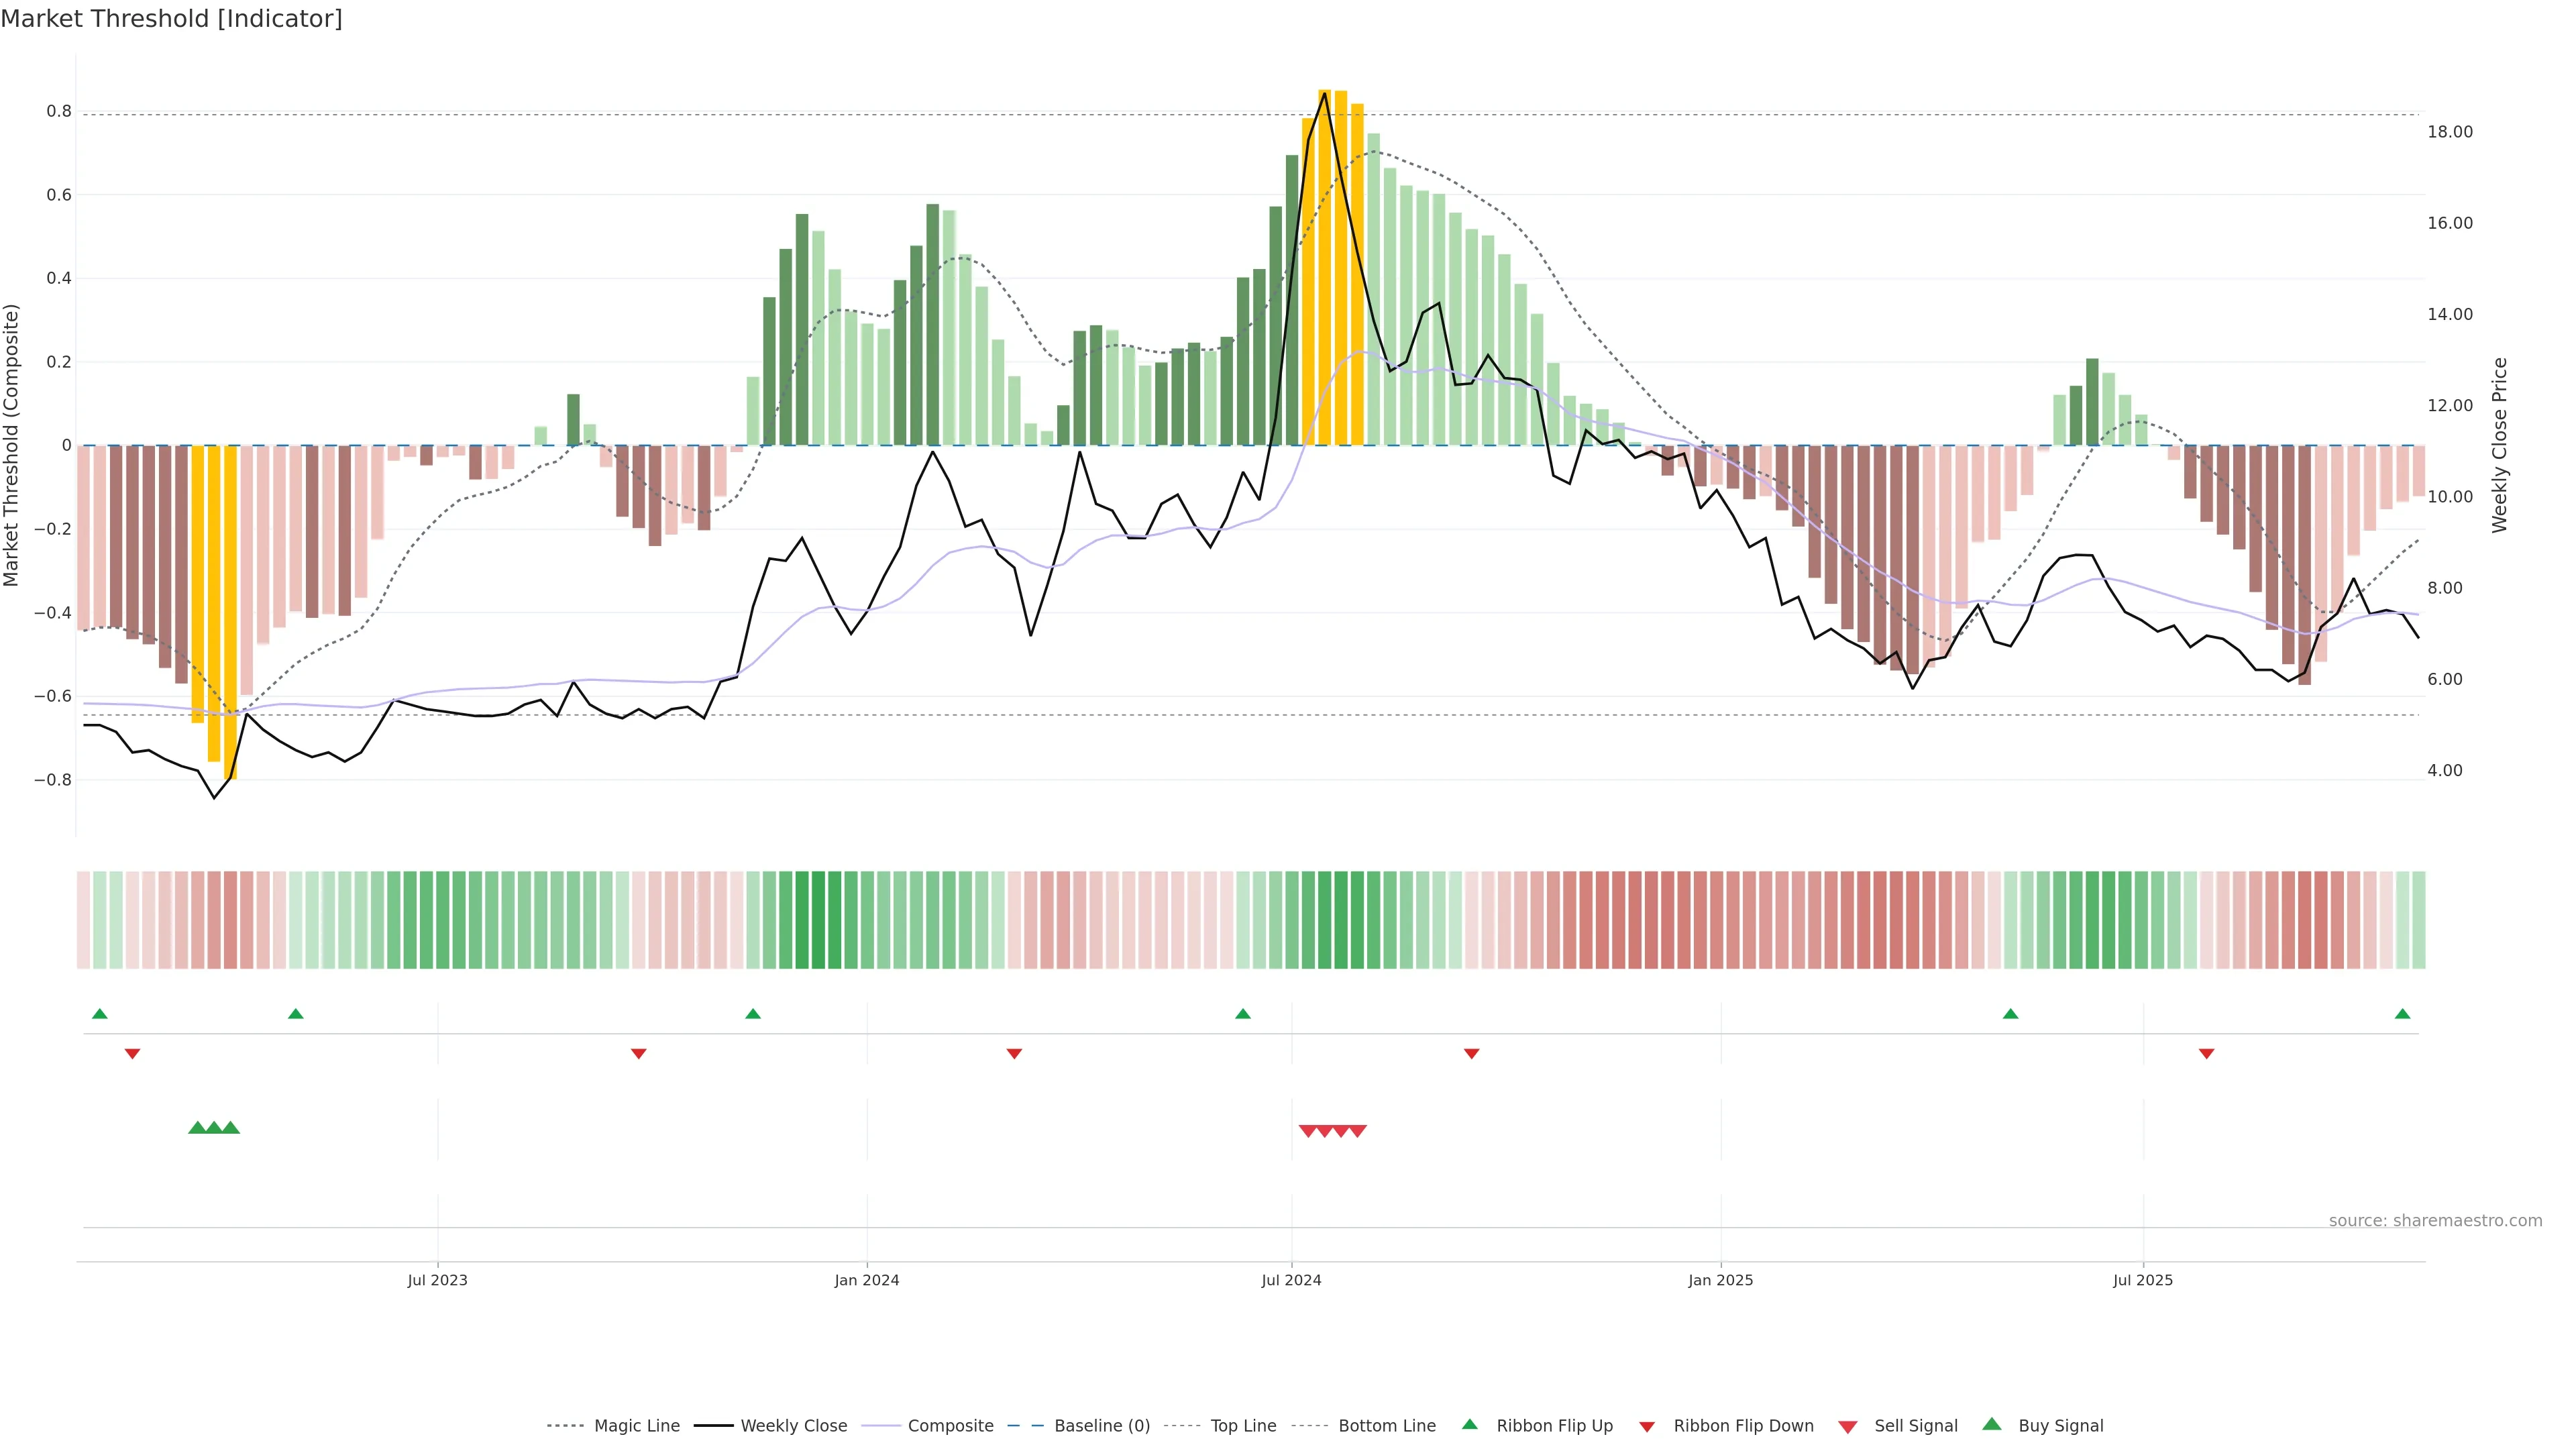Click the Sell Signal legend triangle icon
Viewport: 2576px width, 1449px height.
[1848, 1427]
